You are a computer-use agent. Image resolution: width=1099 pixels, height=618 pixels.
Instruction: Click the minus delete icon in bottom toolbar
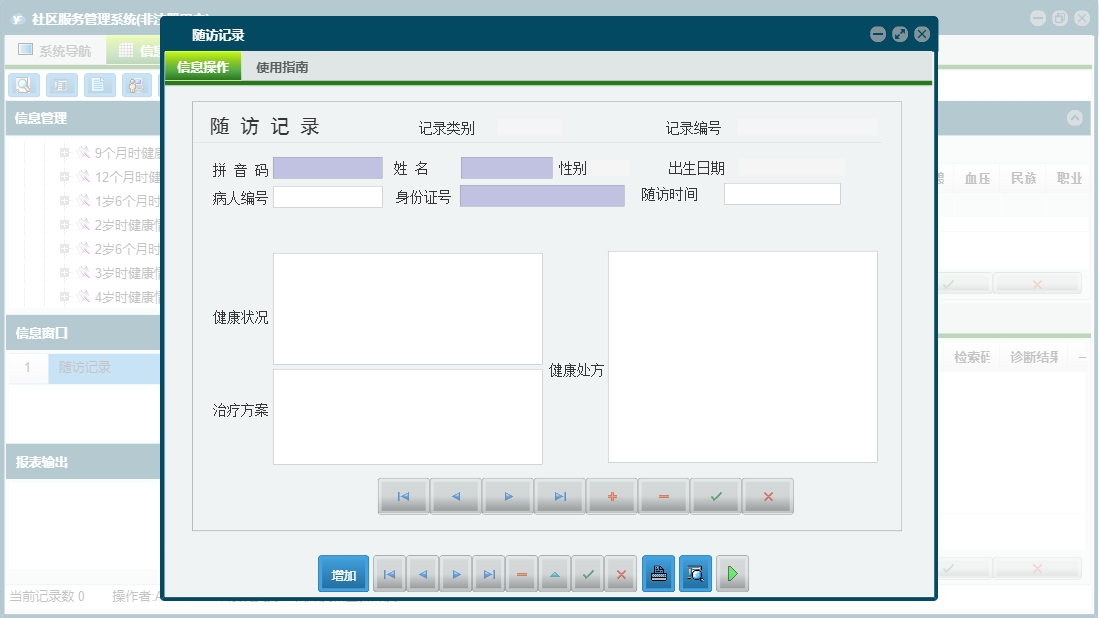tap(522, 575)
